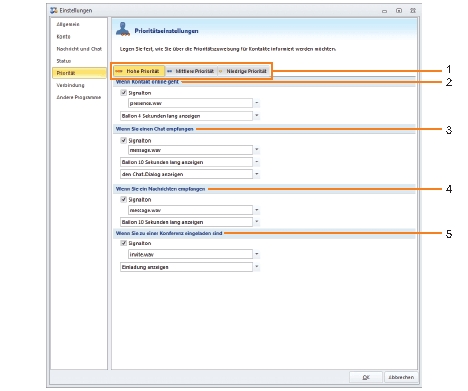Viewport: 468px width, 391px height.
Task: Select the Priorität sidebar entry
Action: (x=79, y=73)
